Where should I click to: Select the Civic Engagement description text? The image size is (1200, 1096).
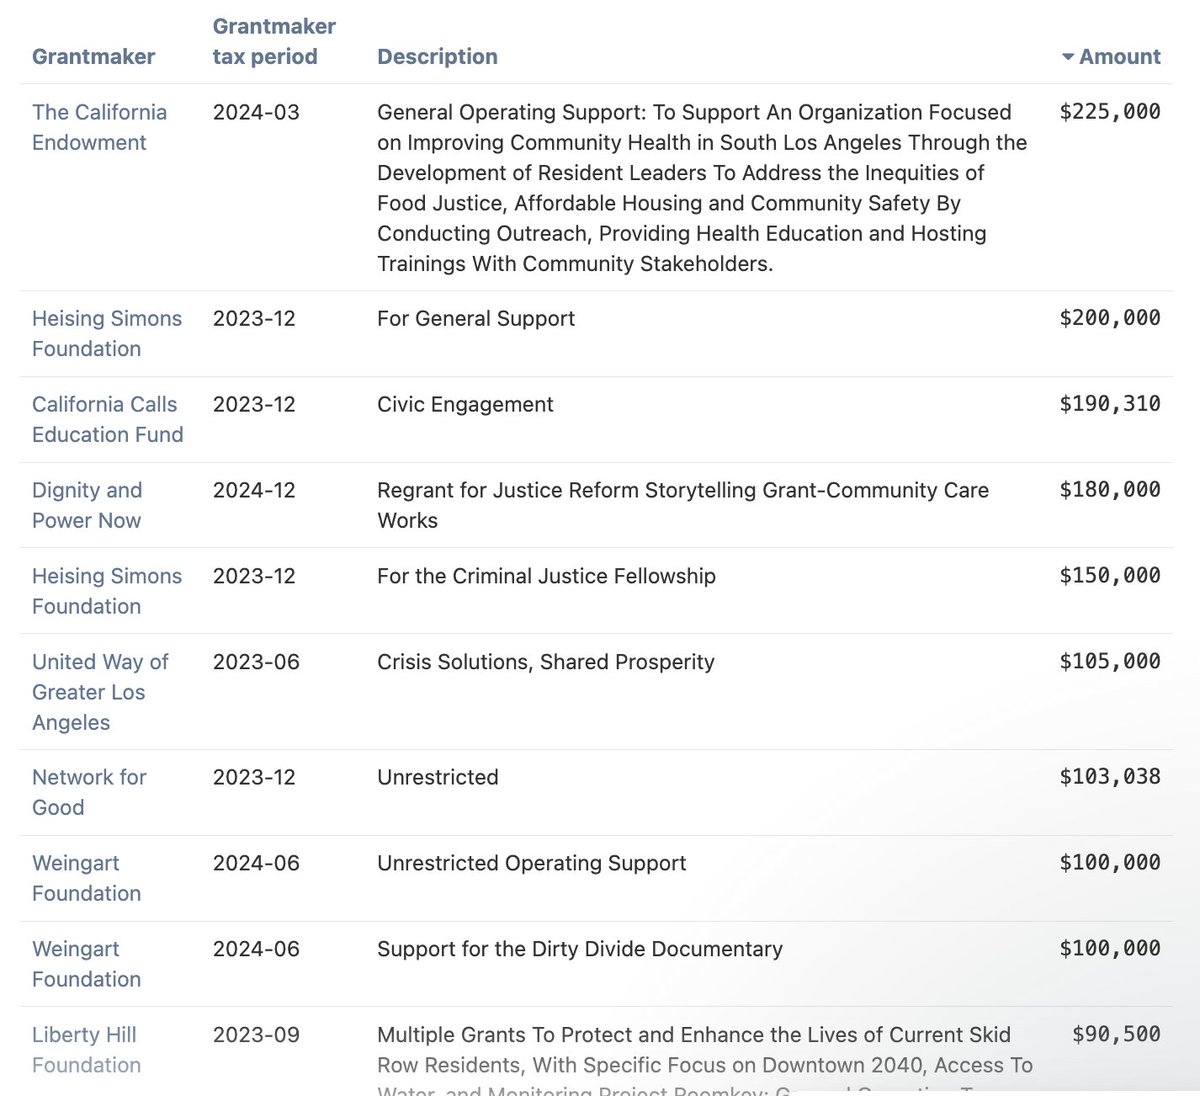click(465, 404)
